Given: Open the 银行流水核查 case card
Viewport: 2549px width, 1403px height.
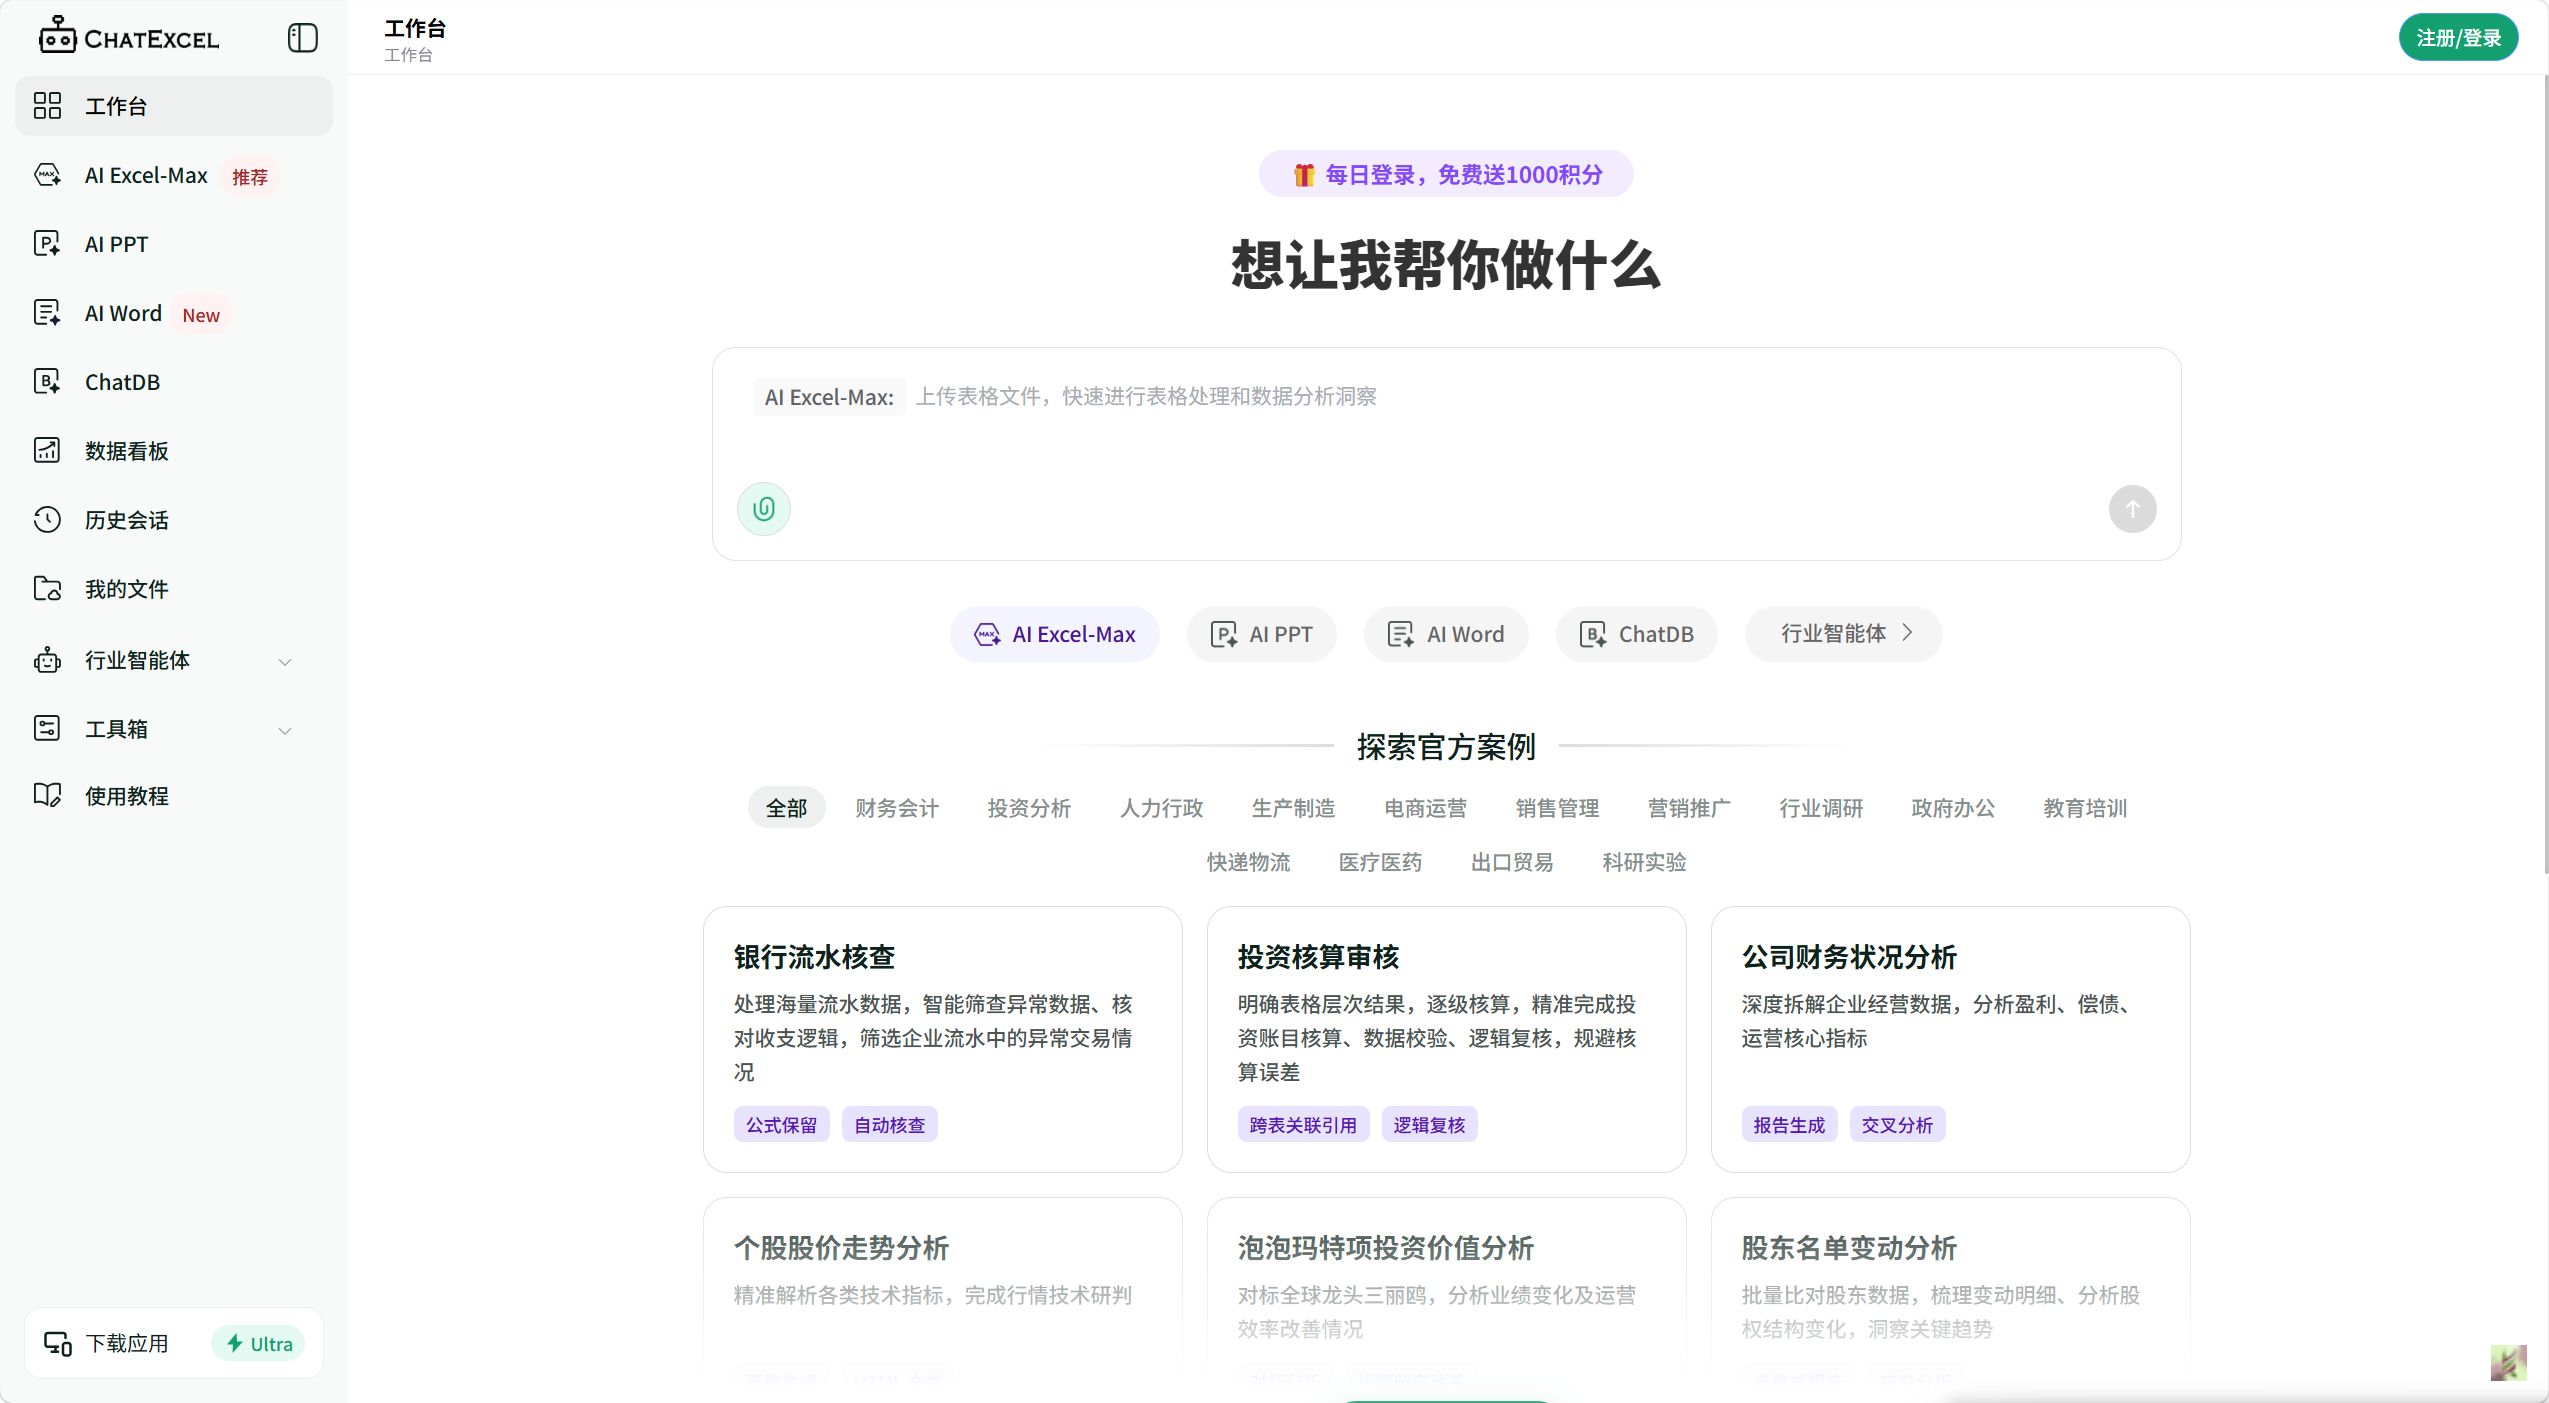Looking at the screenshot, I should click(942, 1039).
